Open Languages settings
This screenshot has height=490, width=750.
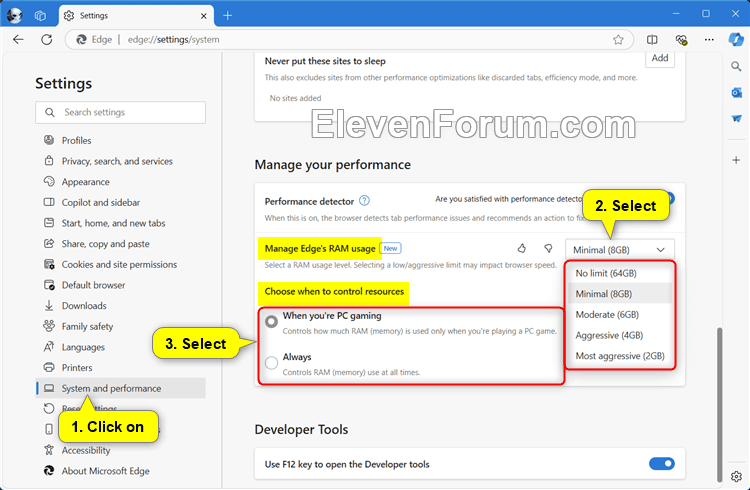(x=121, y=347)
